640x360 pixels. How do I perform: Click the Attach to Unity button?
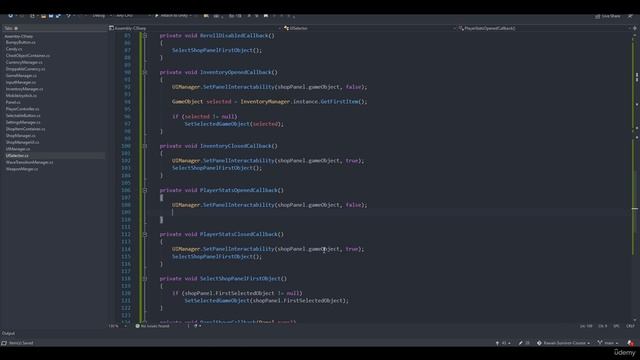173,16
